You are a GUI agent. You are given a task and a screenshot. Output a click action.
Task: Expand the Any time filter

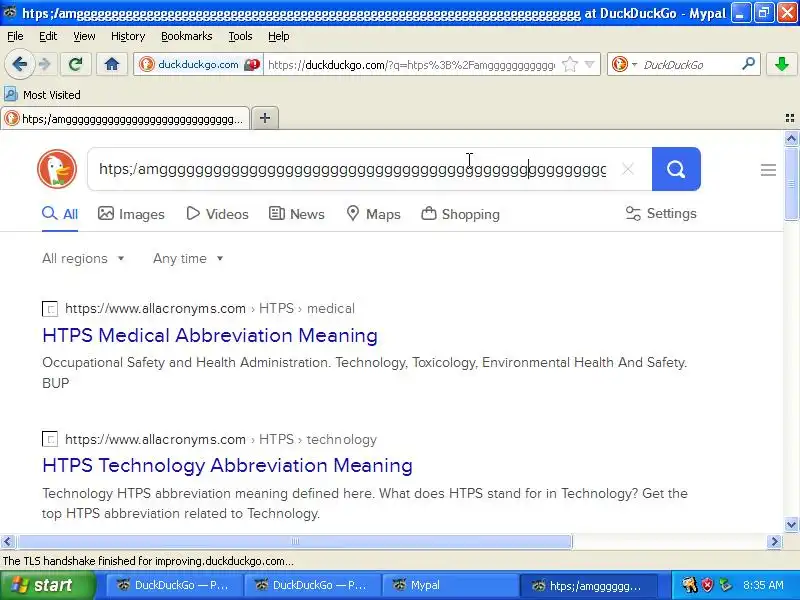click(188, 259)
